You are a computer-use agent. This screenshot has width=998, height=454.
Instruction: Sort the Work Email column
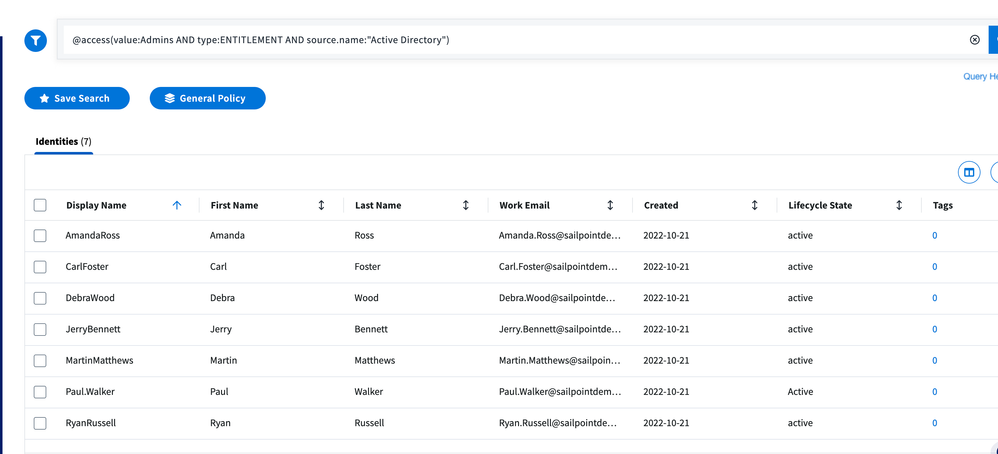tap(610, 205)
